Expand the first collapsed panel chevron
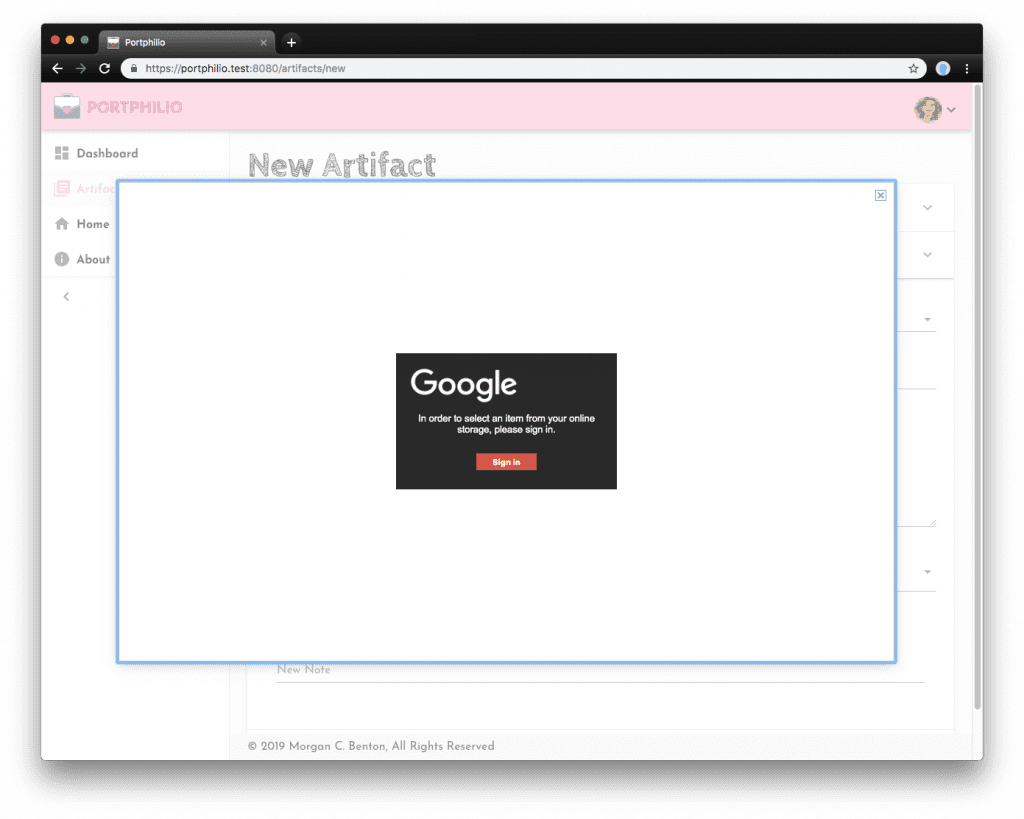 coord(927,208)
